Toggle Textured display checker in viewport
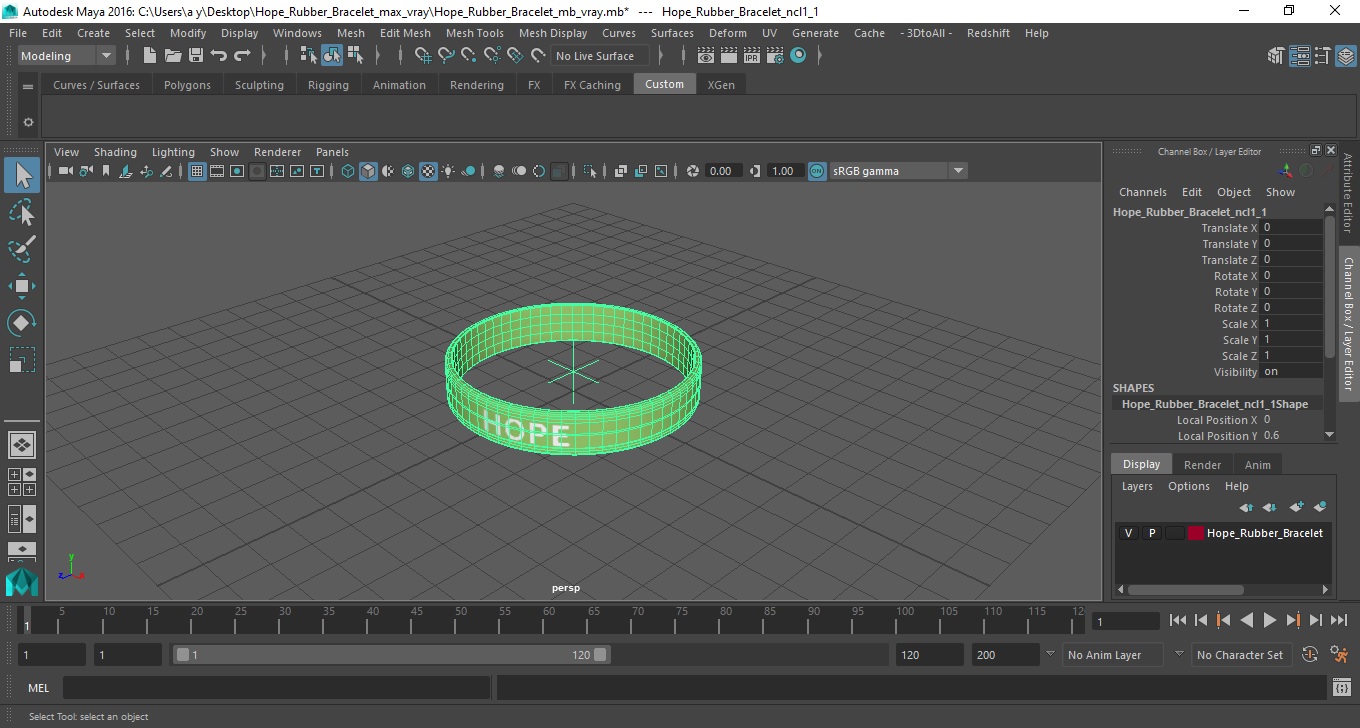 428,171
